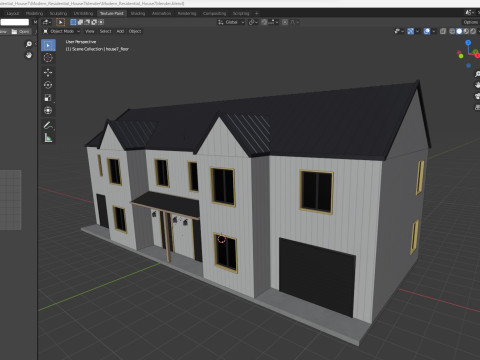480x360 pixels.
Task: Toggle proportional editing icon
Action: tap(285, 22)
